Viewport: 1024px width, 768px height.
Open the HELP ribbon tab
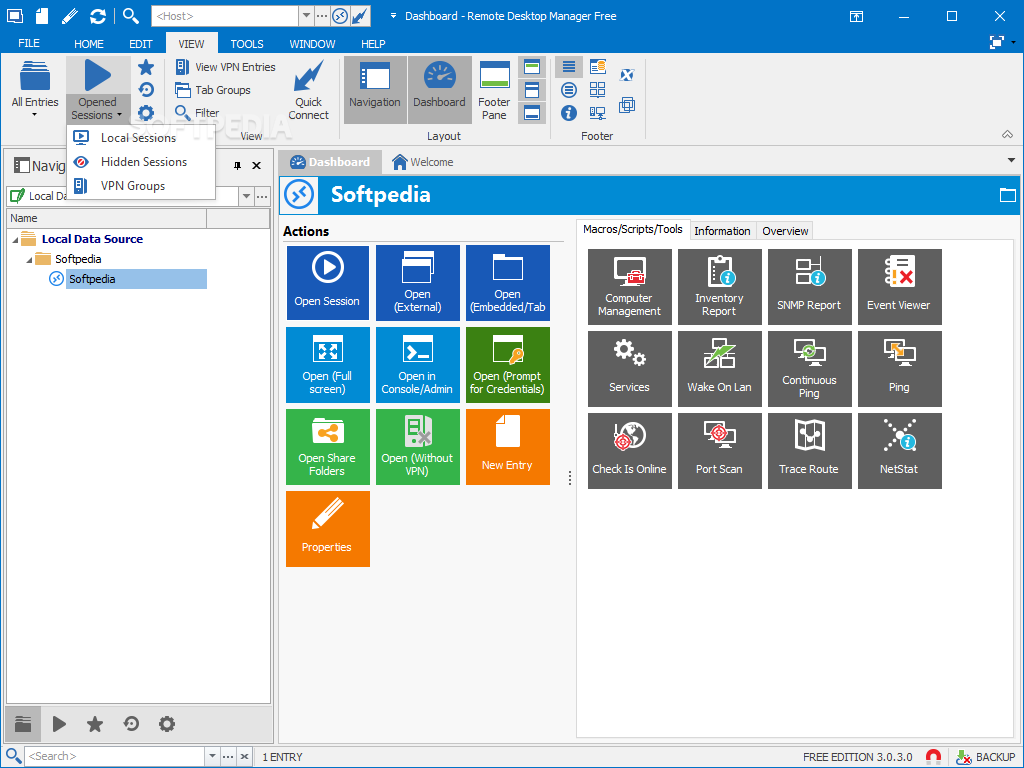[373, 44]
